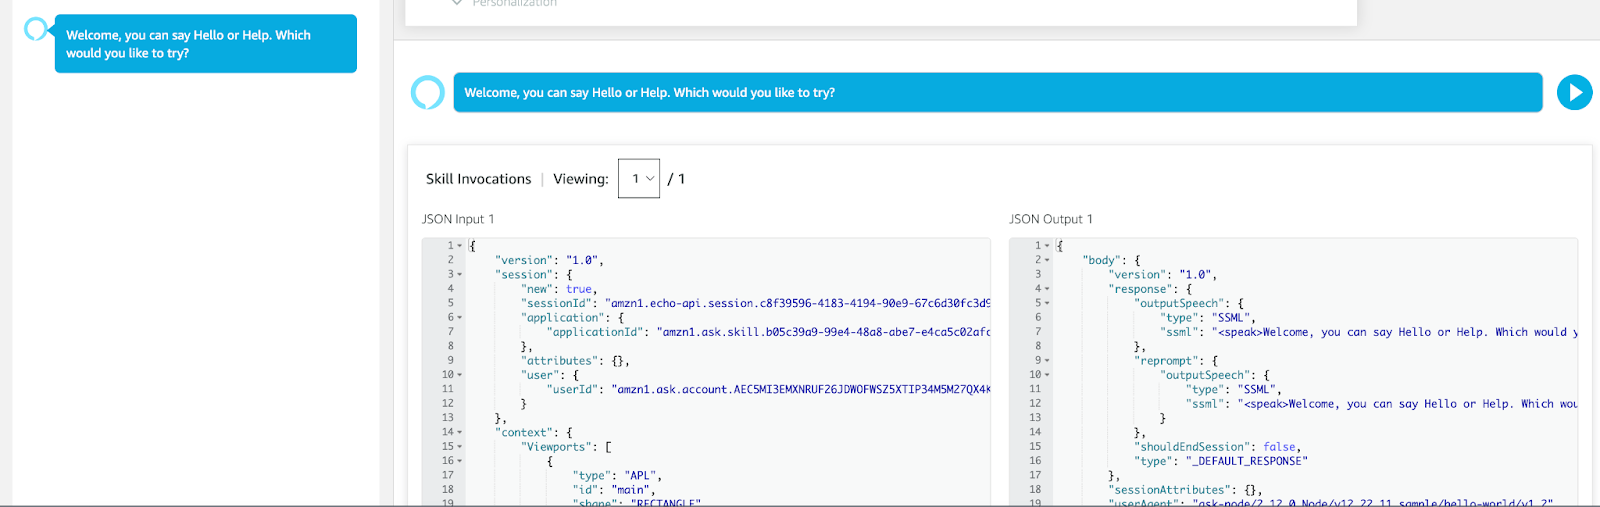The width and height of the screenshot is (1600, 507).
Task: Click the JSON Input 1 heading
Action: [458, 219]
